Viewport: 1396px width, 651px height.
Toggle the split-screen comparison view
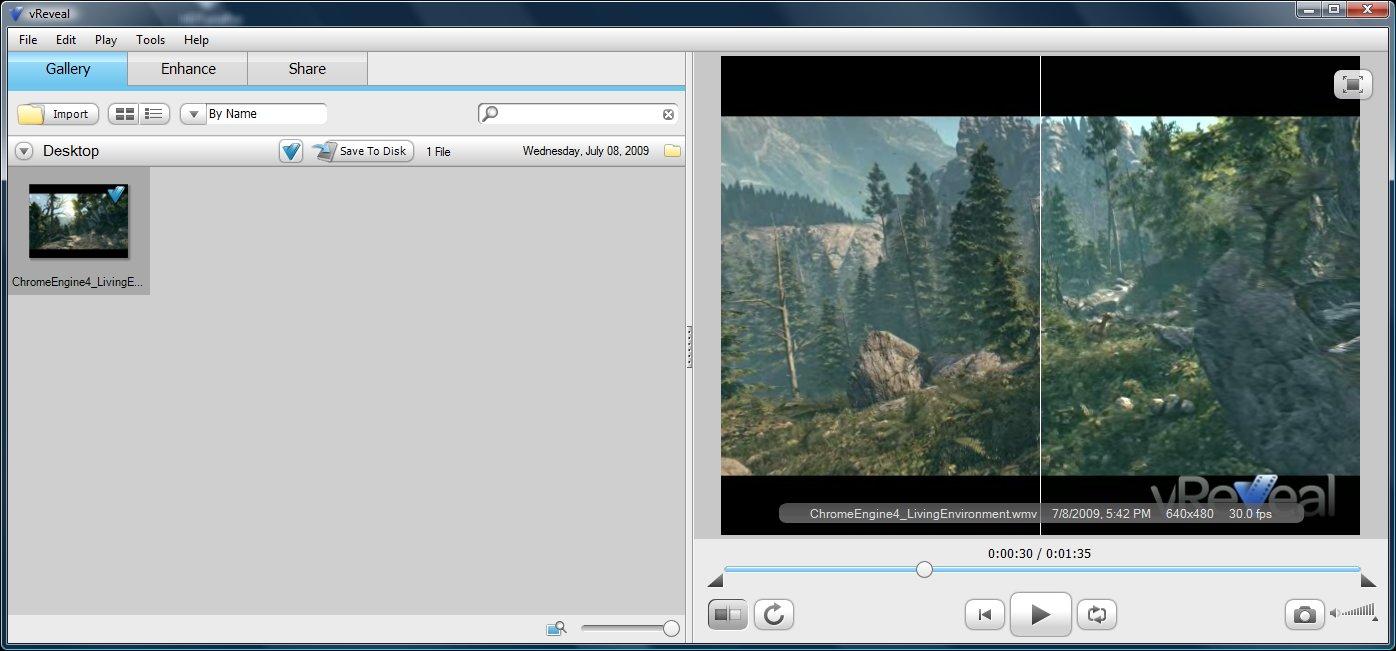coord(727,614)
